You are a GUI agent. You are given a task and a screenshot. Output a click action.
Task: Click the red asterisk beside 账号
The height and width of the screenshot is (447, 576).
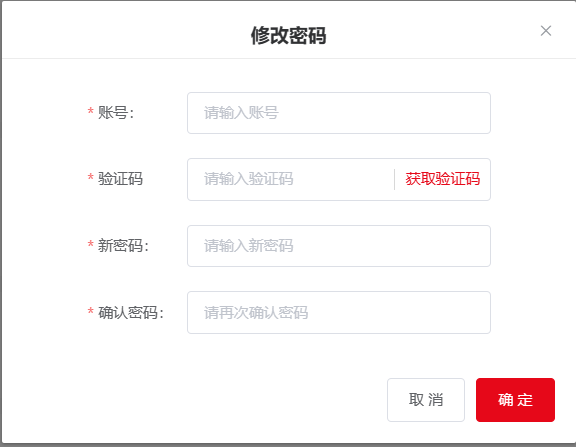90,111
